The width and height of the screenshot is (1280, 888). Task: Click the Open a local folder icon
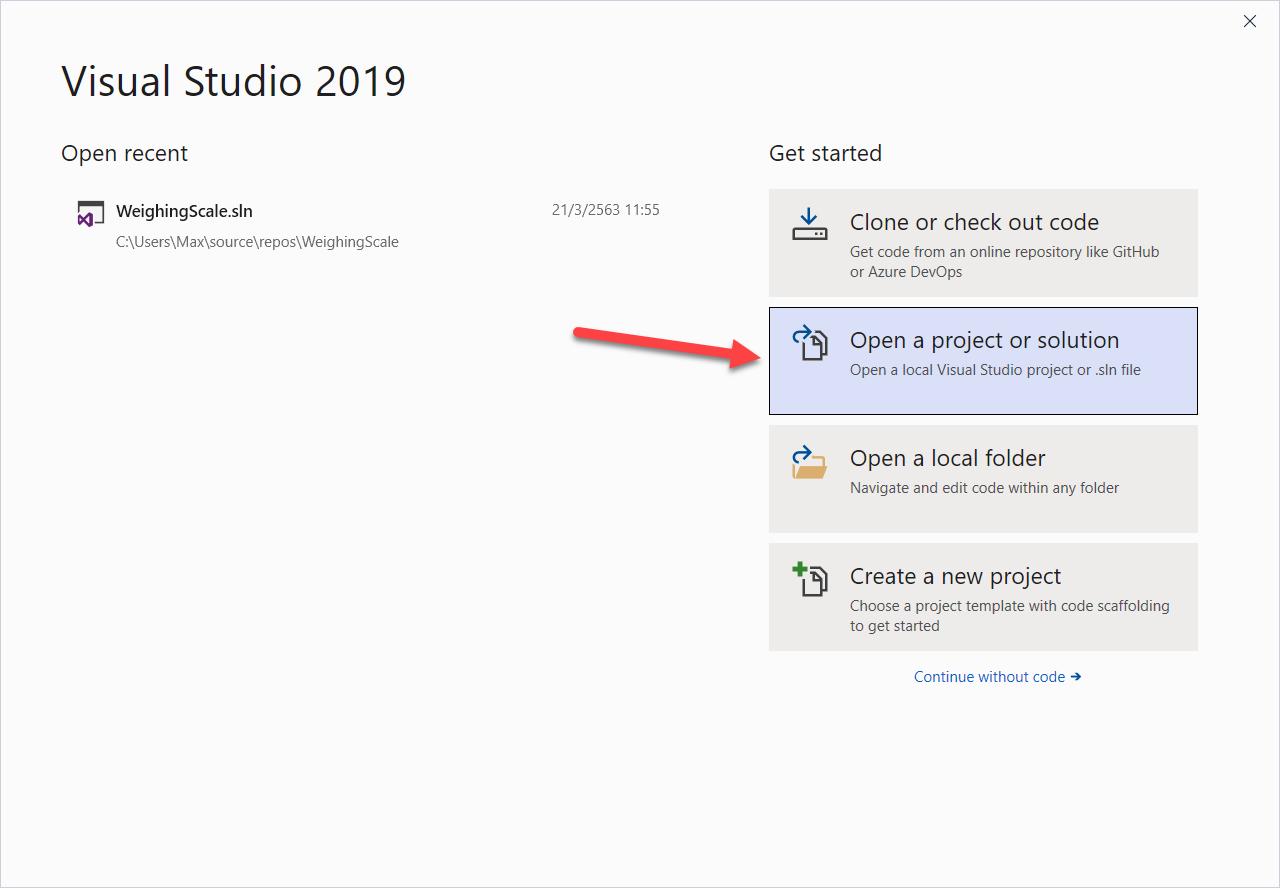810,462
